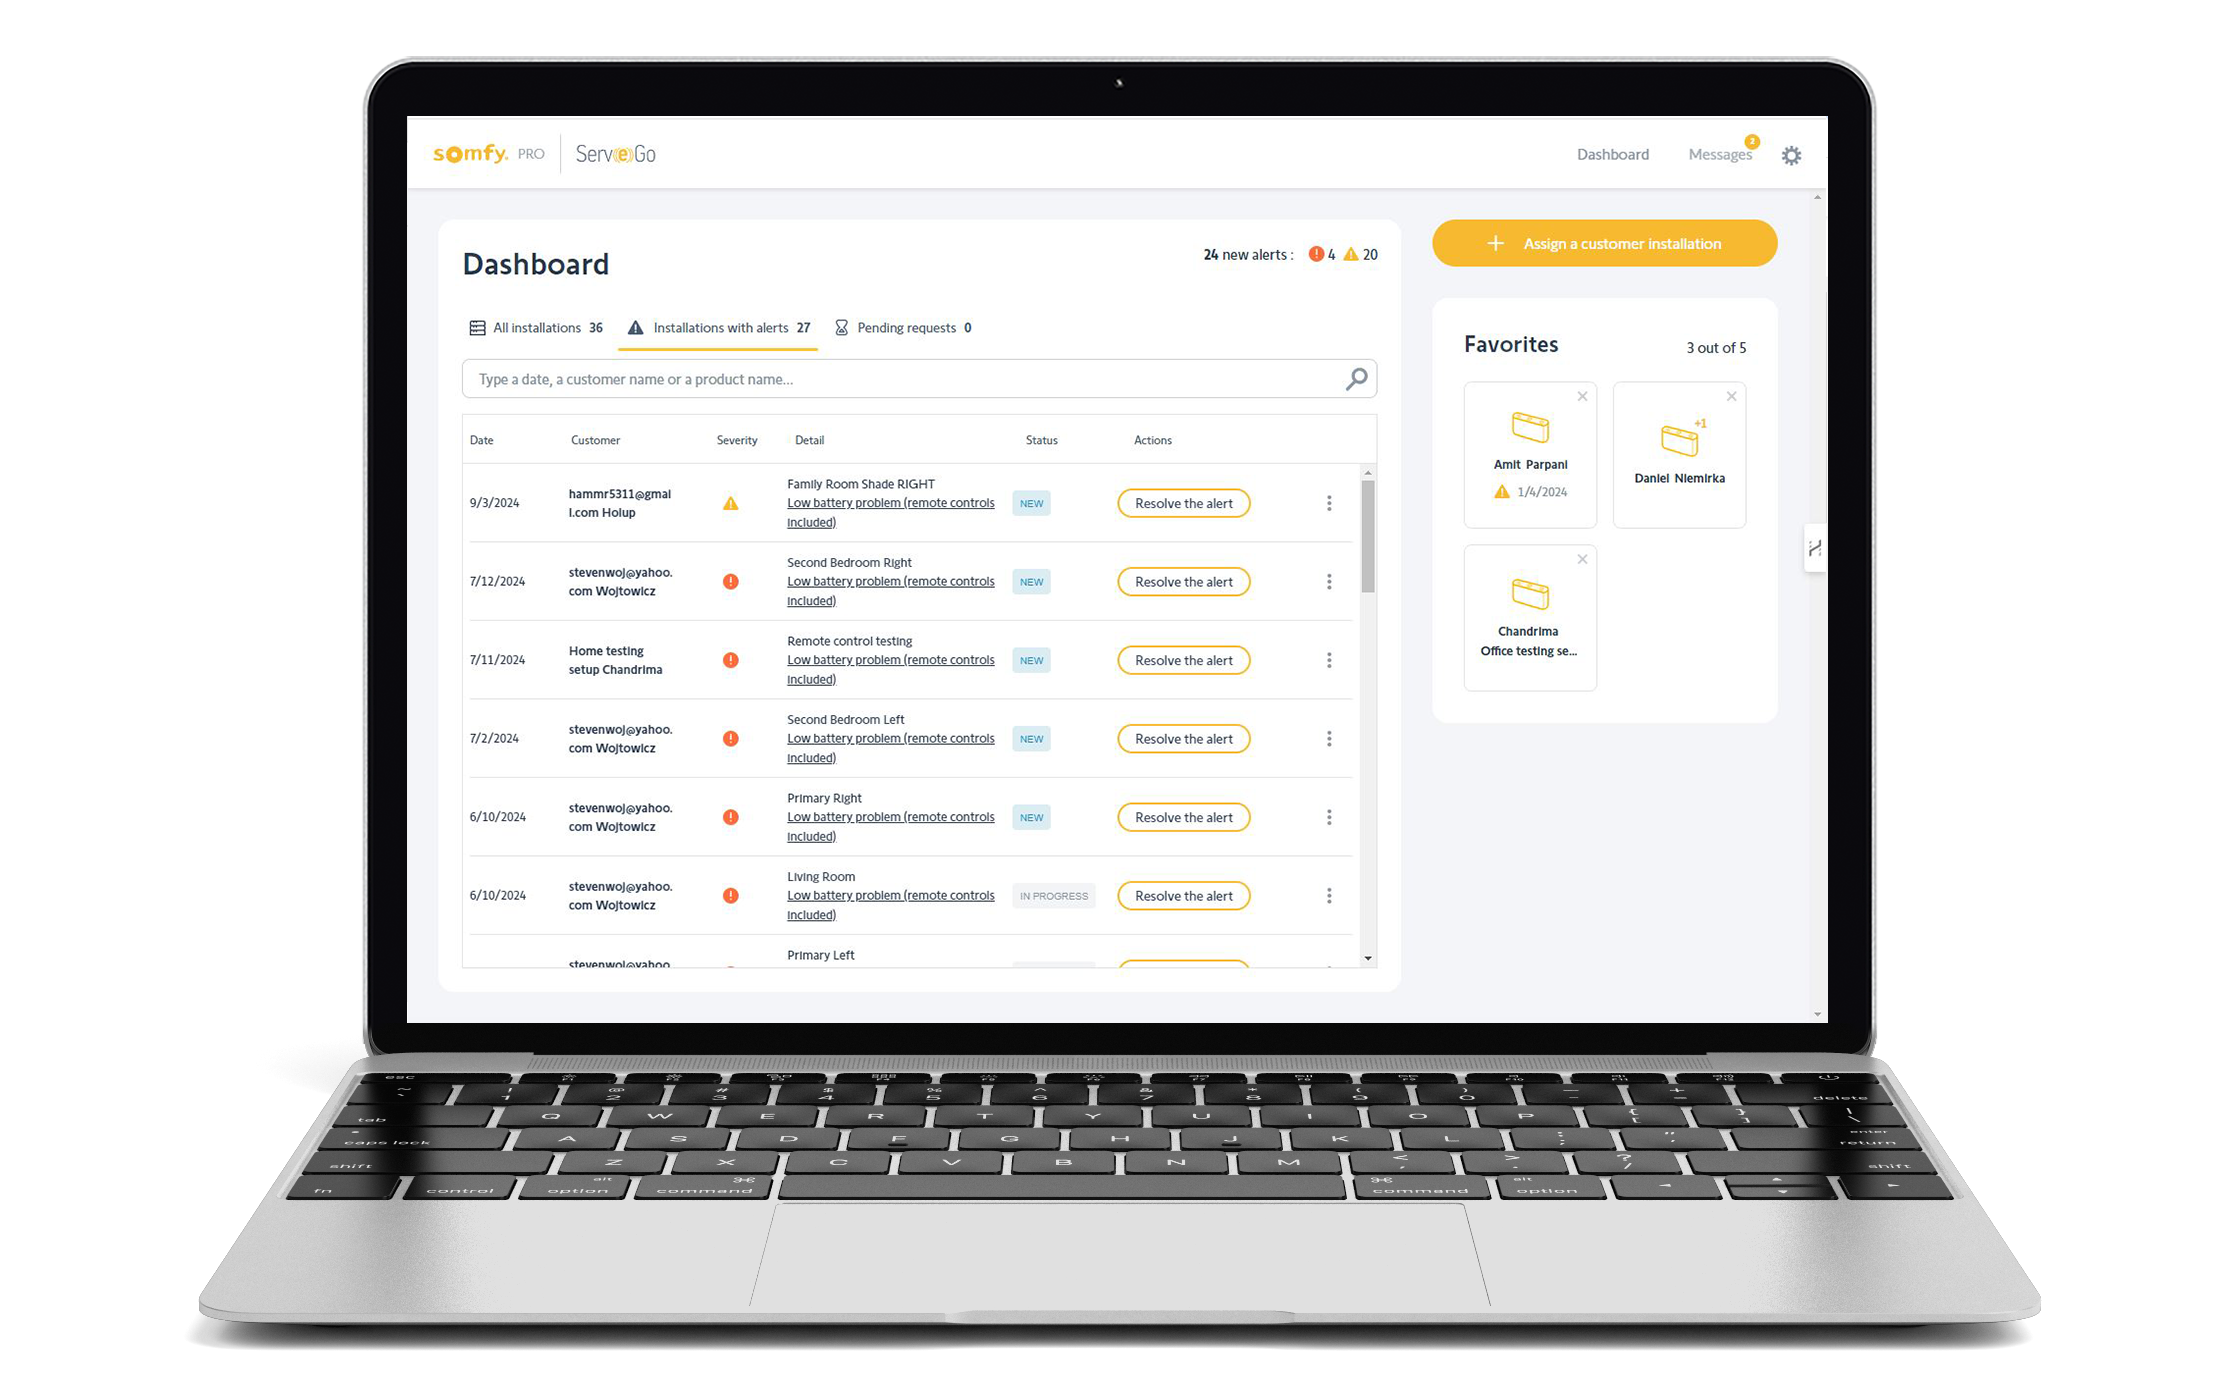Screen dimensions: 2240x1400
Task: Select the Installations with alerts tab
Action: pos(722,326)
